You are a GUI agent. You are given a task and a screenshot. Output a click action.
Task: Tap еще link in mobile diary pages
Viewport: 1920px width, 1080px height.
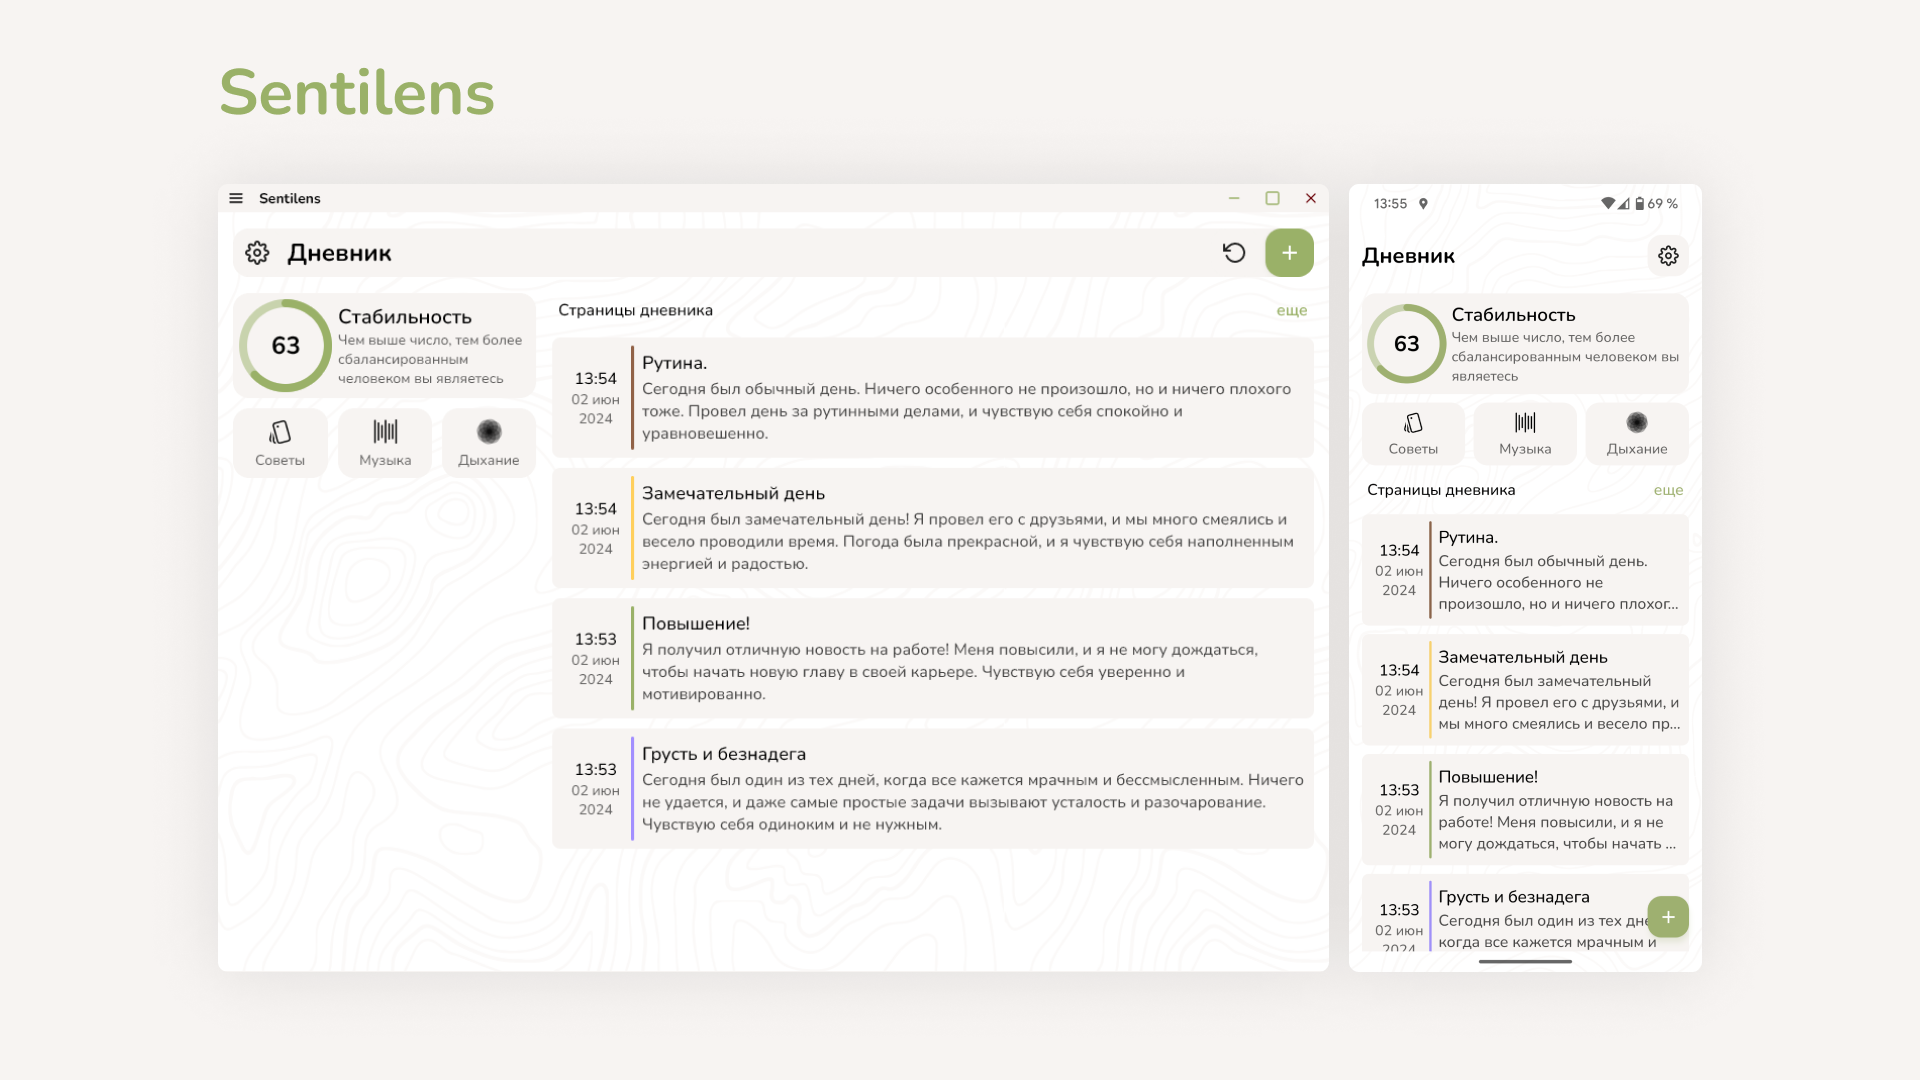[1668, 490]
